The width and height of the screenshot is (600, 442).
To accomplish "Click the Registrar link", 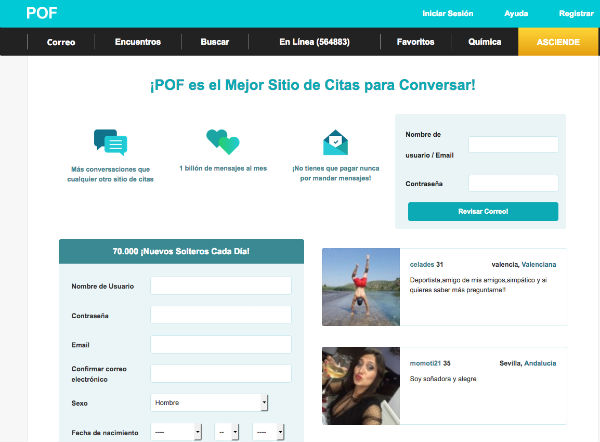I will point(576,14).
